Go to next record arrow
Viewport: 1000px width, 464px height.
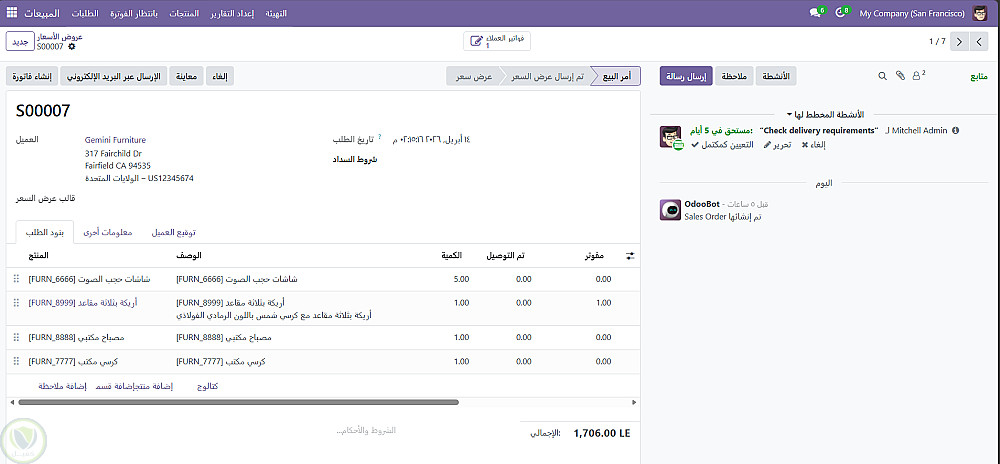pos(959,42)
